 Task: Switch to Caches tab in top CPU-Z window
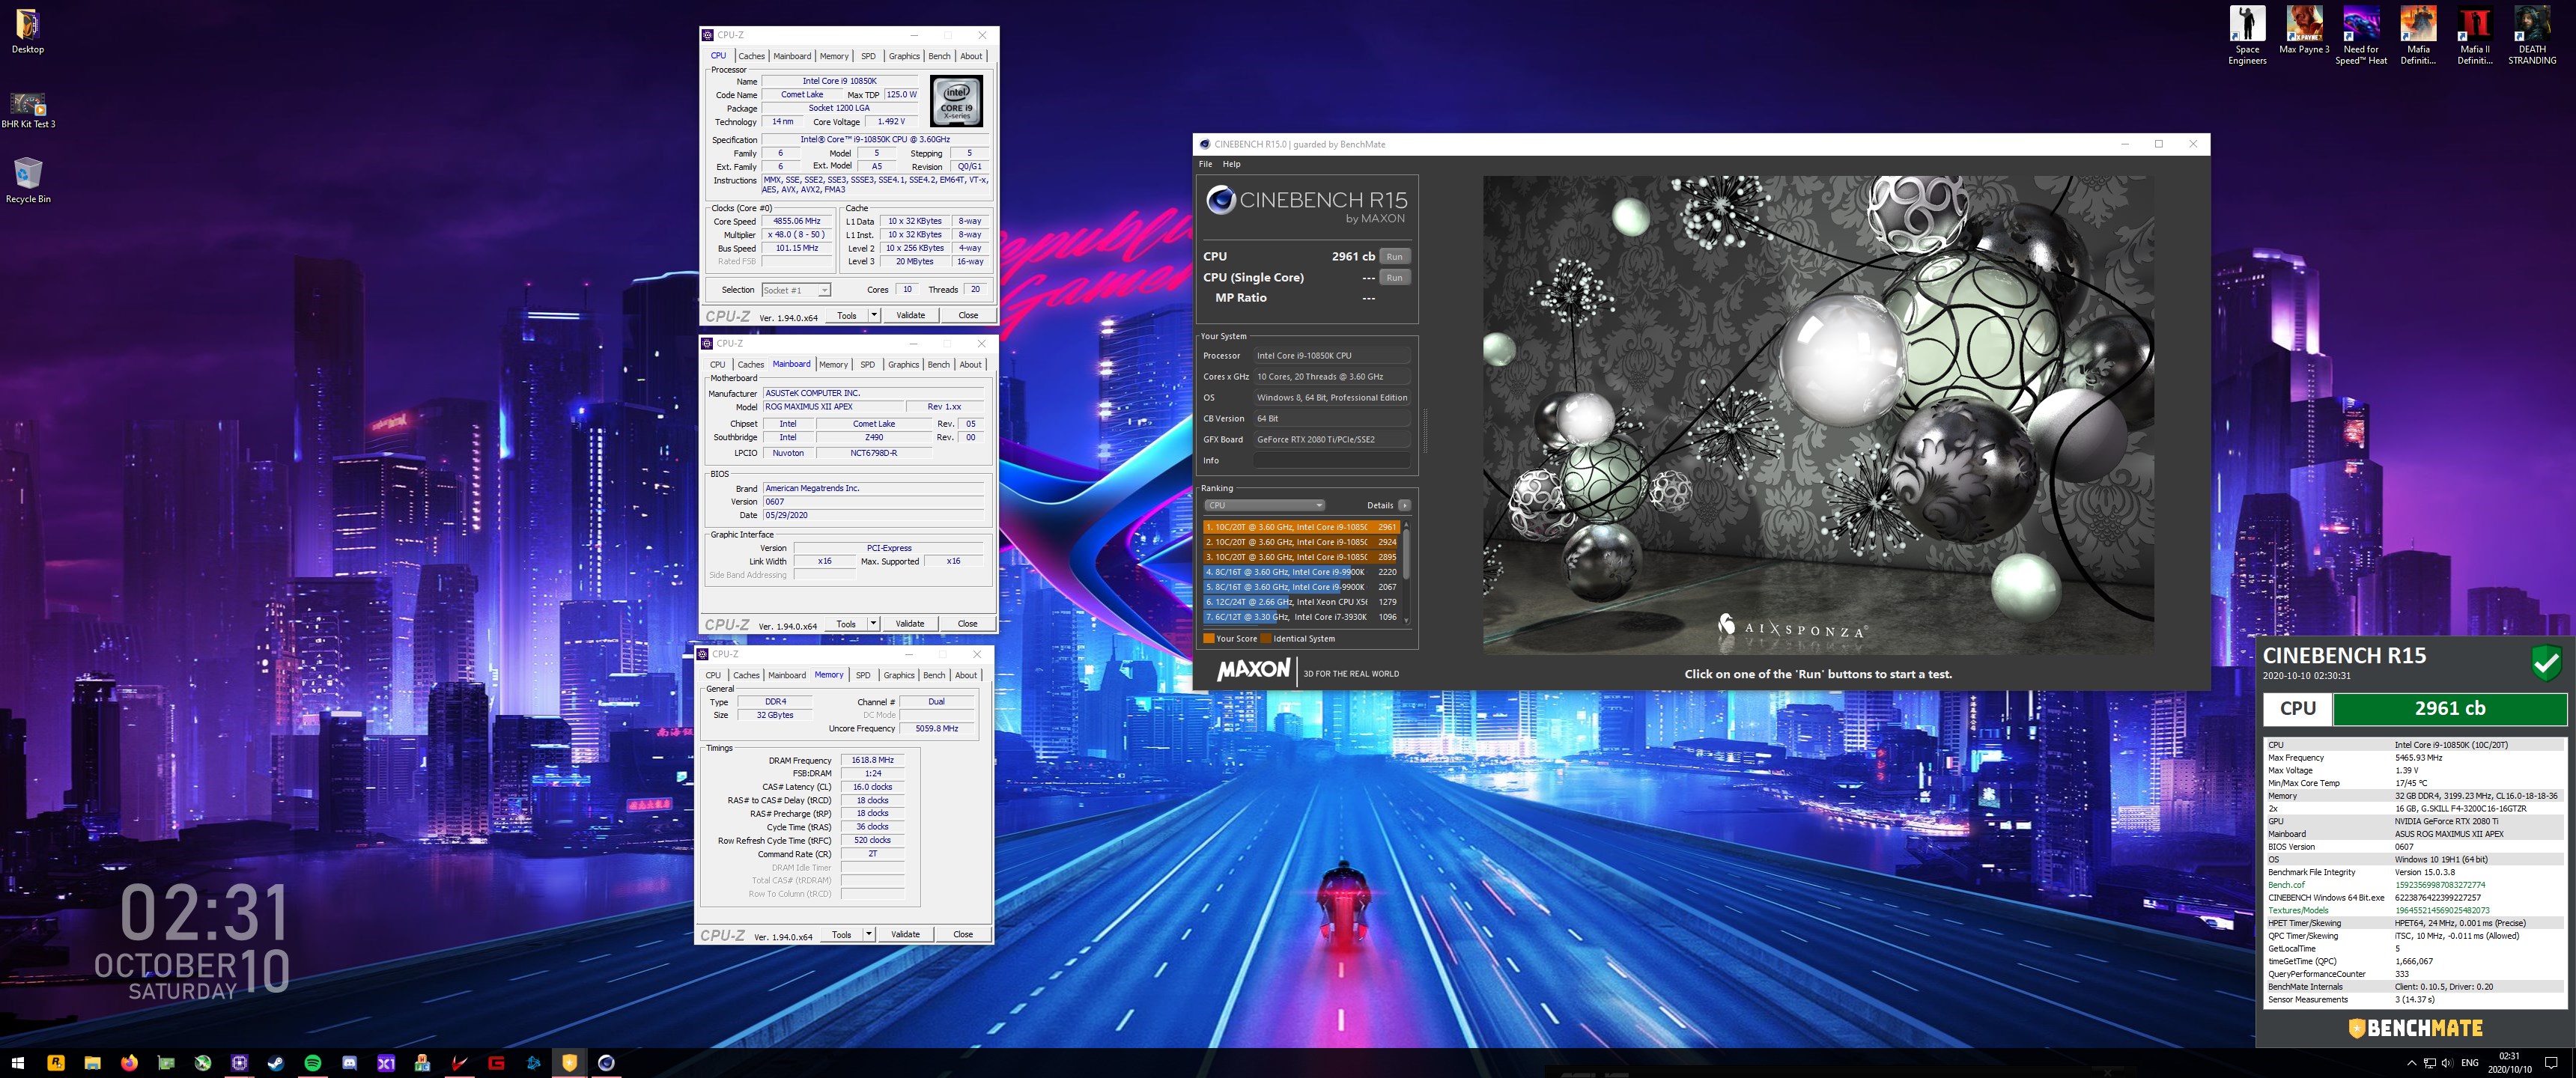pos(751,56)
